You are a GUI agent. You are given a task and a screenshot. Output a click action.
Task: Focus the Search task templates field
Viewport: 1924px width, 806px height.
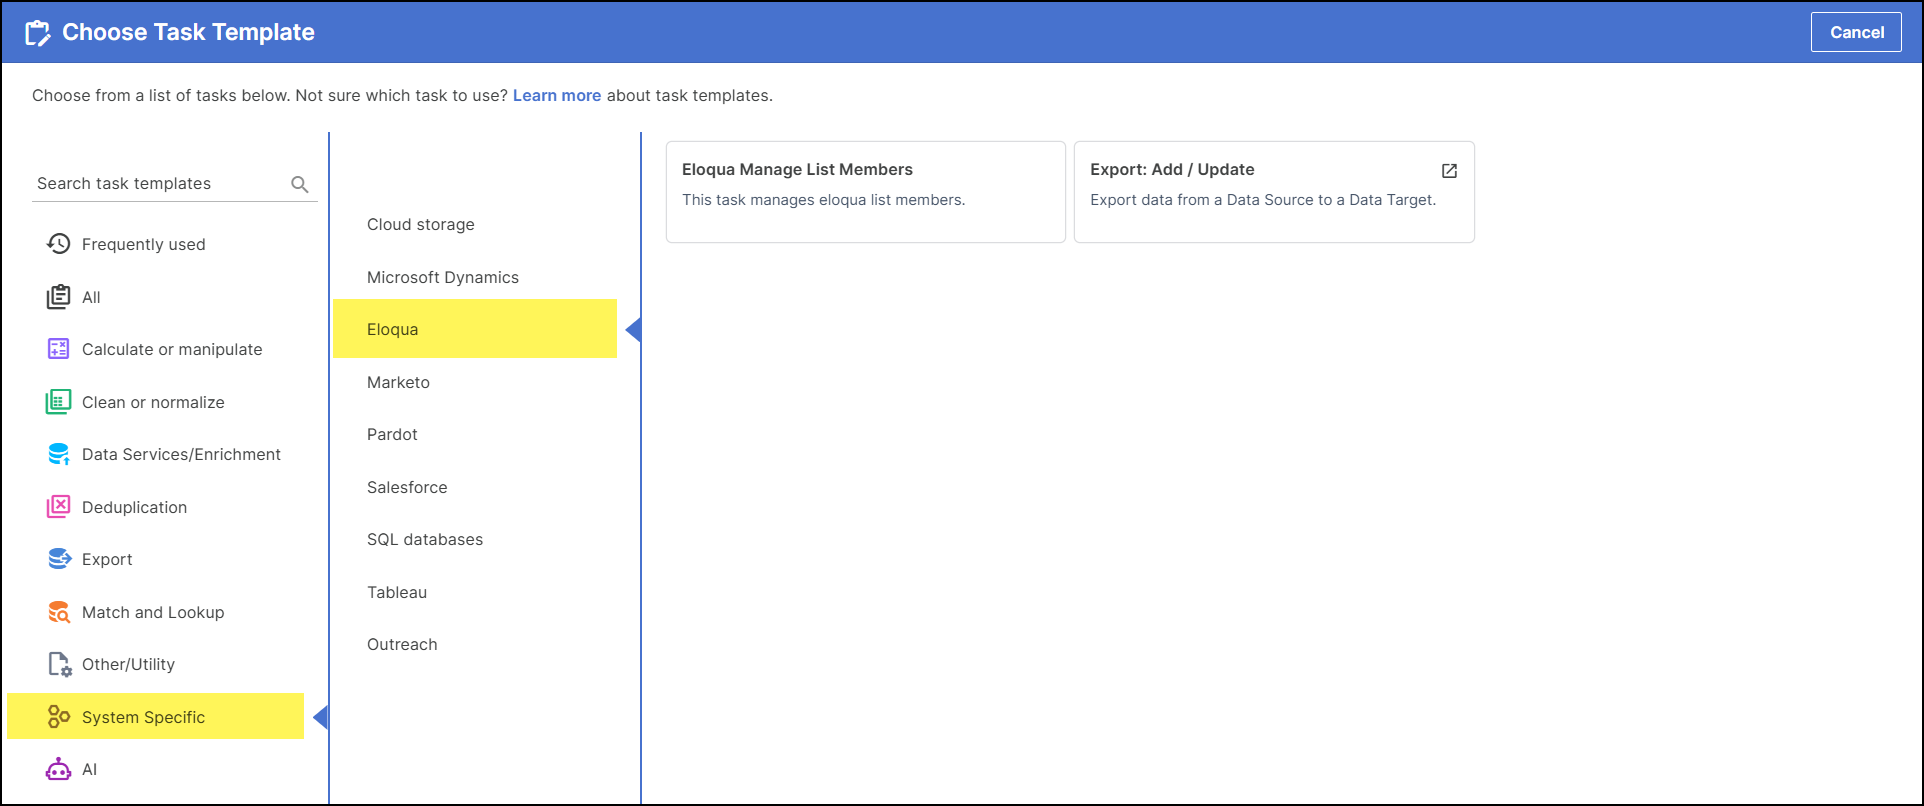point(174,184)
